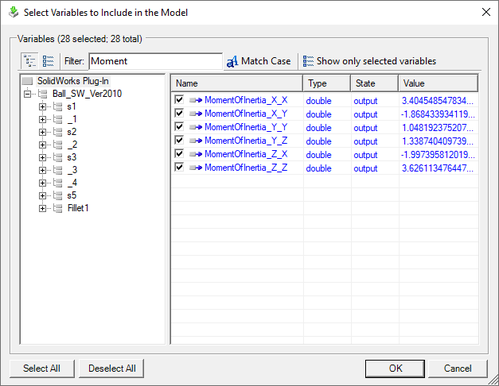The height and width of the screenshot is (386, 499).
Task: Uncheck MomentOfInertia_X_Y checkbox
Action: point(179,113)
